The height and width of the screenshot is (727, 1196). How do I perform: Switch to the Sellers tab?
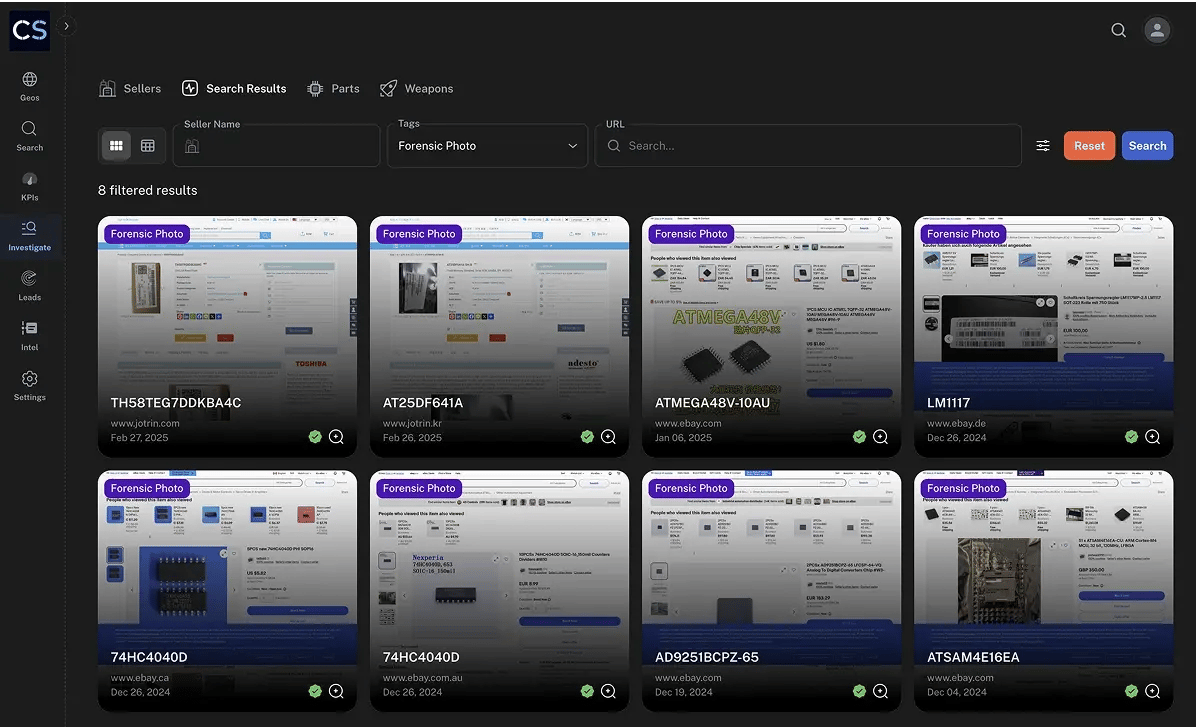click(x=130, y=88)
